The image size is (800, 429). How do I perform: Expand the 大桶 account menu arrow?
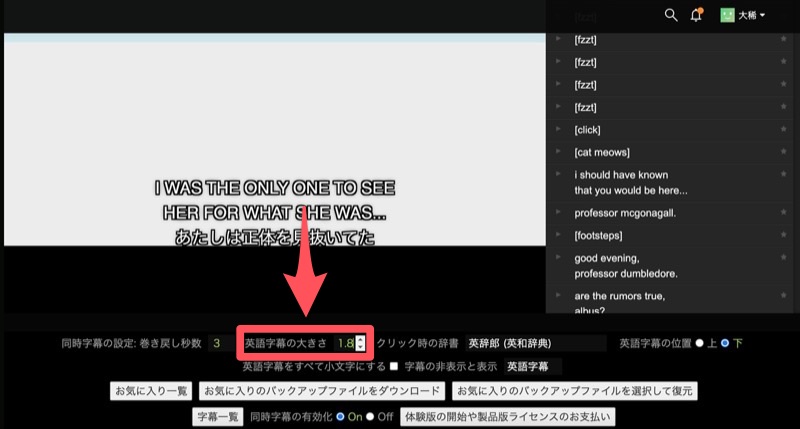click(763, 16)
